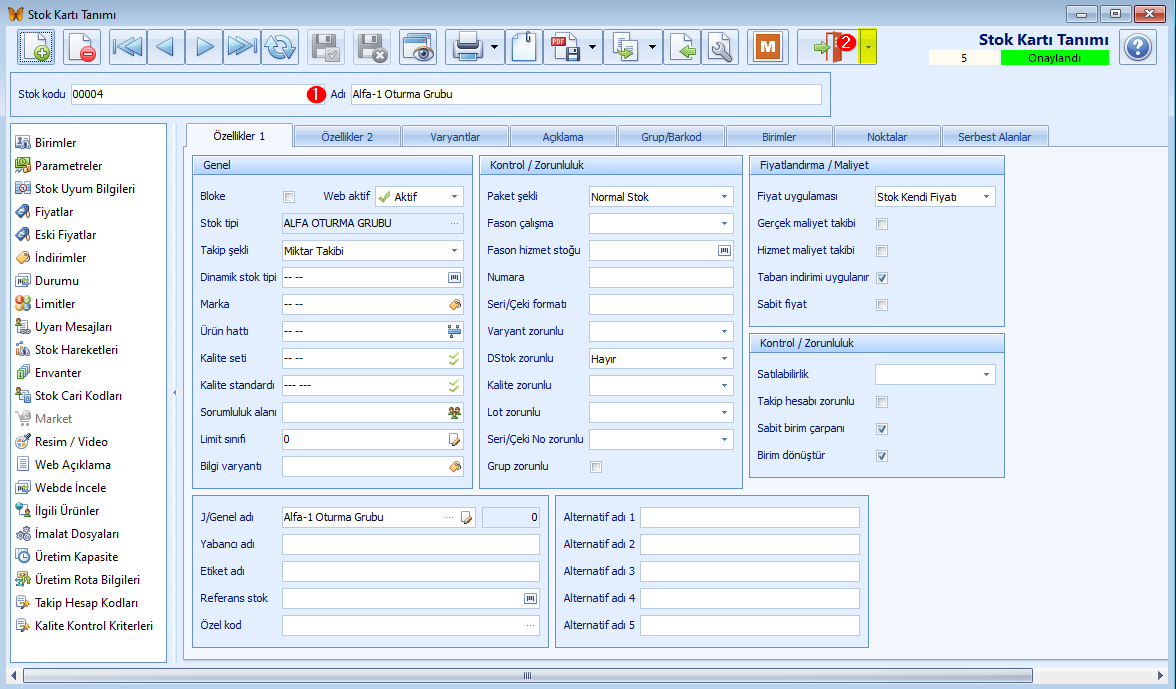Check Takip hesabı zorunlu
The width and height of the screenshot is (1176, 689).
[x=882, y=402]
